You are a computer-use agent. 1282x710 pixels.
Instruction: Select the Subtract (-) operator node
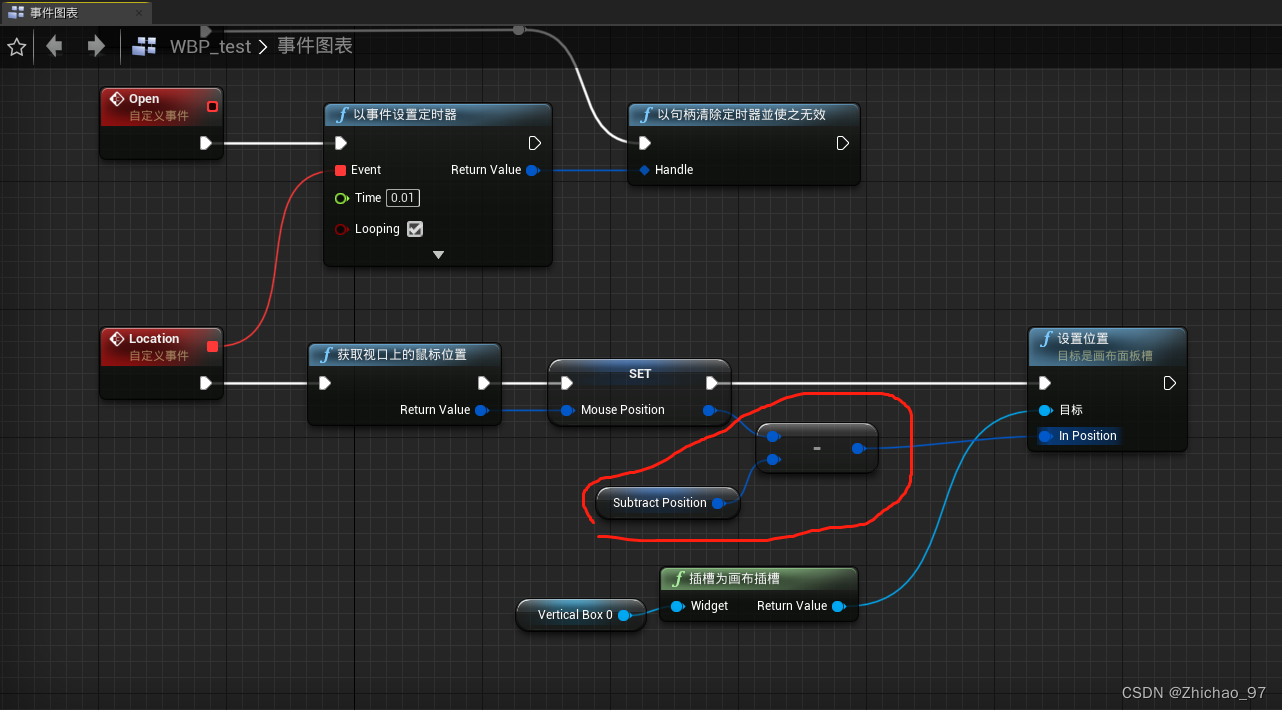point(817,447)
